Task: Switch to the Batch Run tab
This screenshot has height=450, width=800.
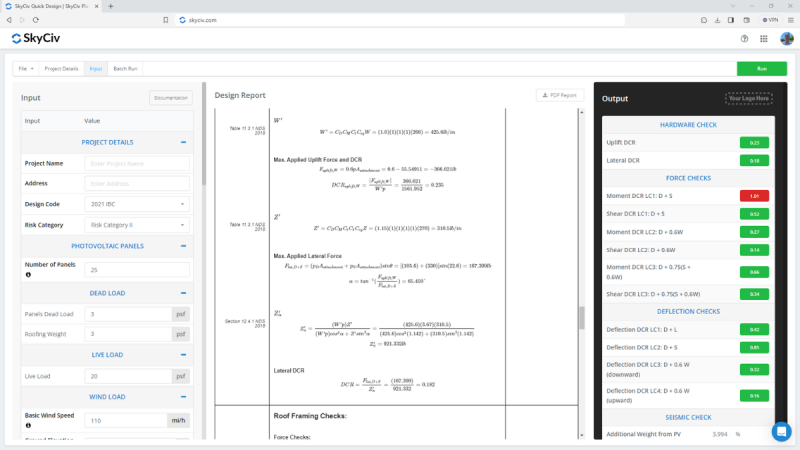Action: 126,69
